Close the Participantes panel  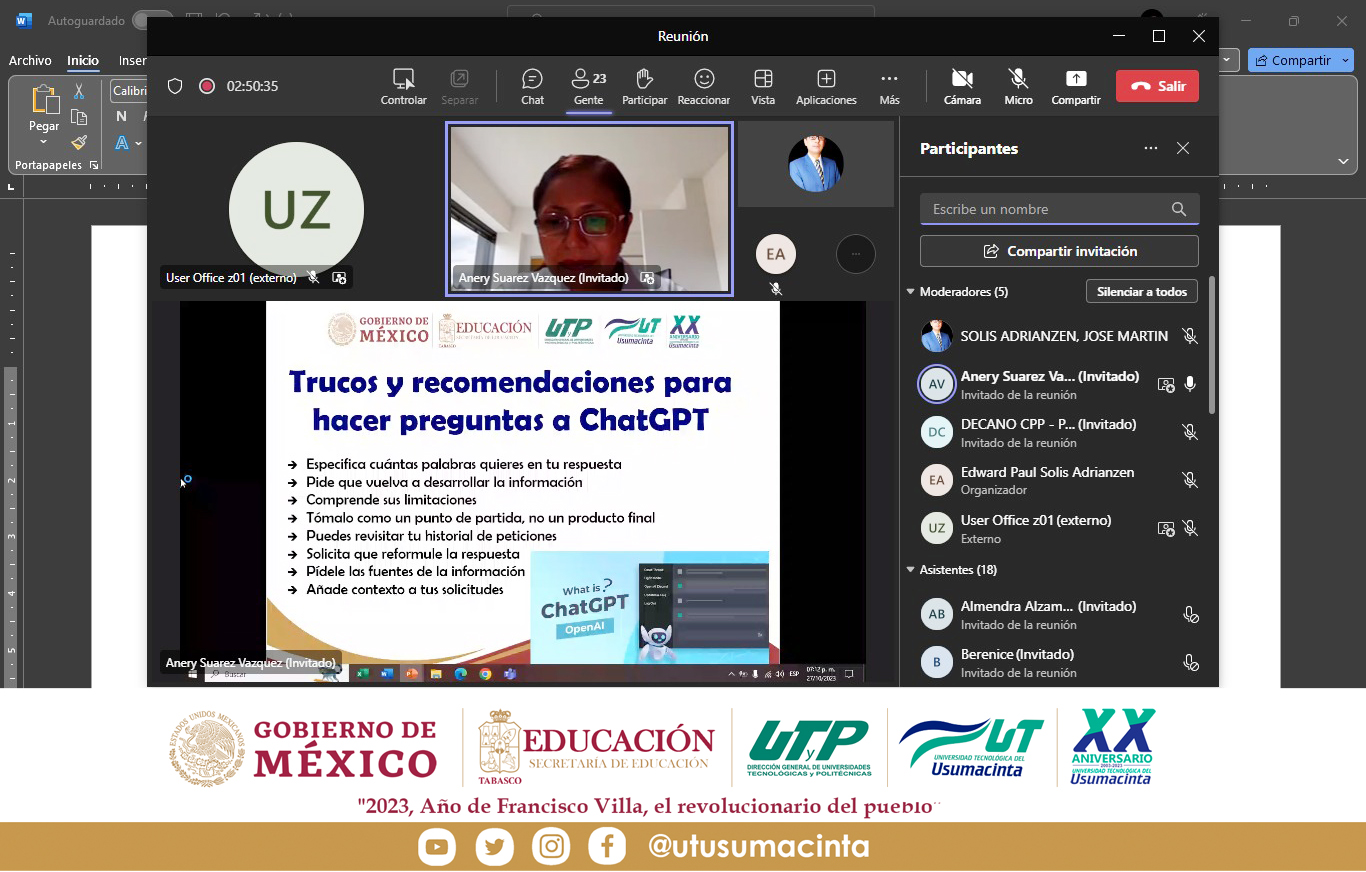pos(1183,148)
